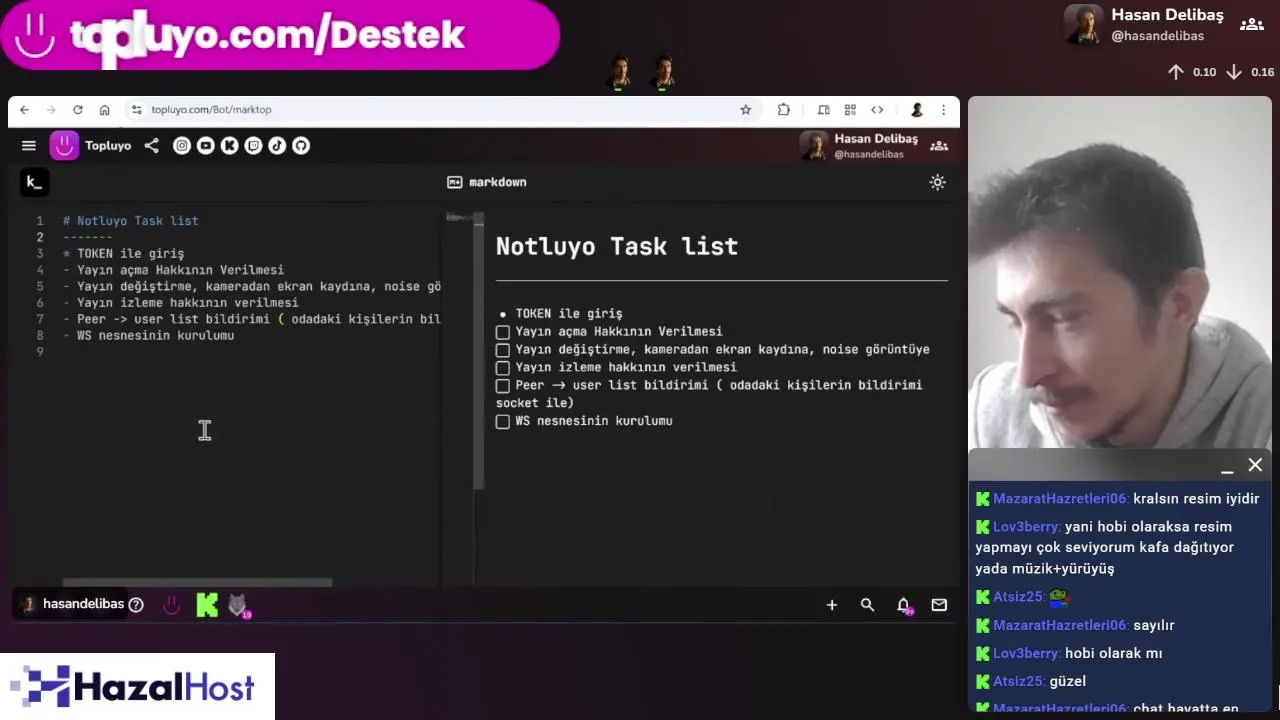The width and height of the screenshot is (1280, 720).
Task: Click the Topluyo smiley logo
Action: (65, 146)
